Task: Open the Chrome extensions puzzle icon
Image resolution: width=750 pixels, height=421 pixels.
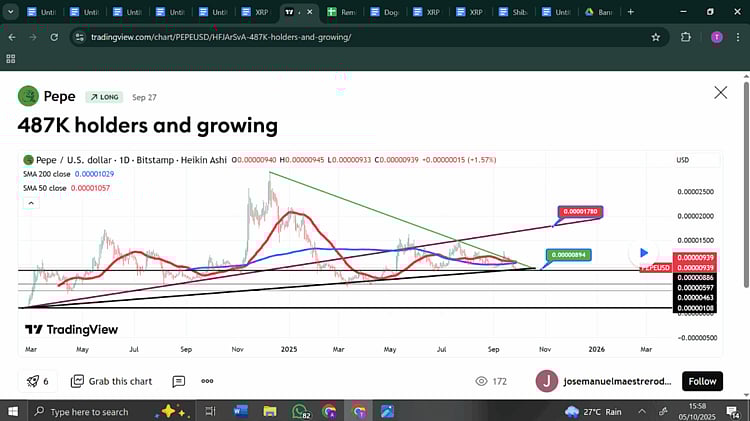Action: pyautogui.click(x=686, y=37)
